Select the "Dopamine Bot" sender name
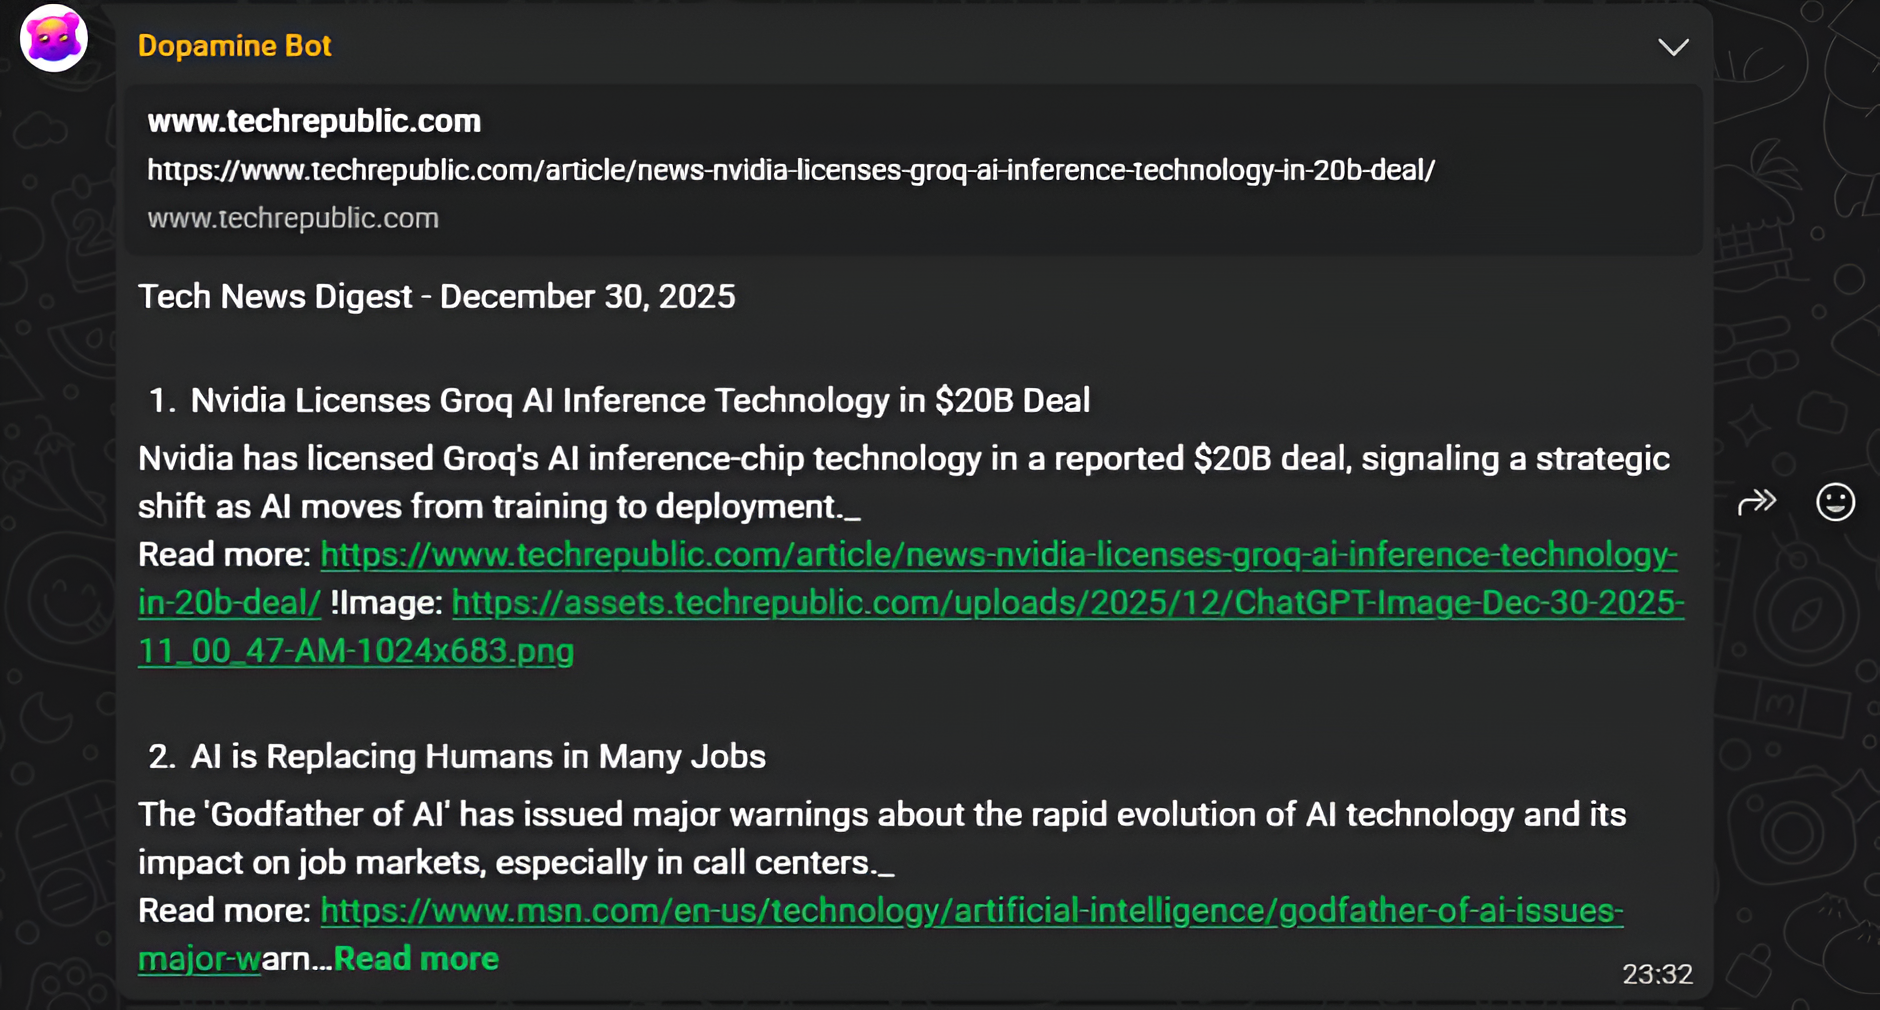 pyautogui.click(x=234, y=44)
